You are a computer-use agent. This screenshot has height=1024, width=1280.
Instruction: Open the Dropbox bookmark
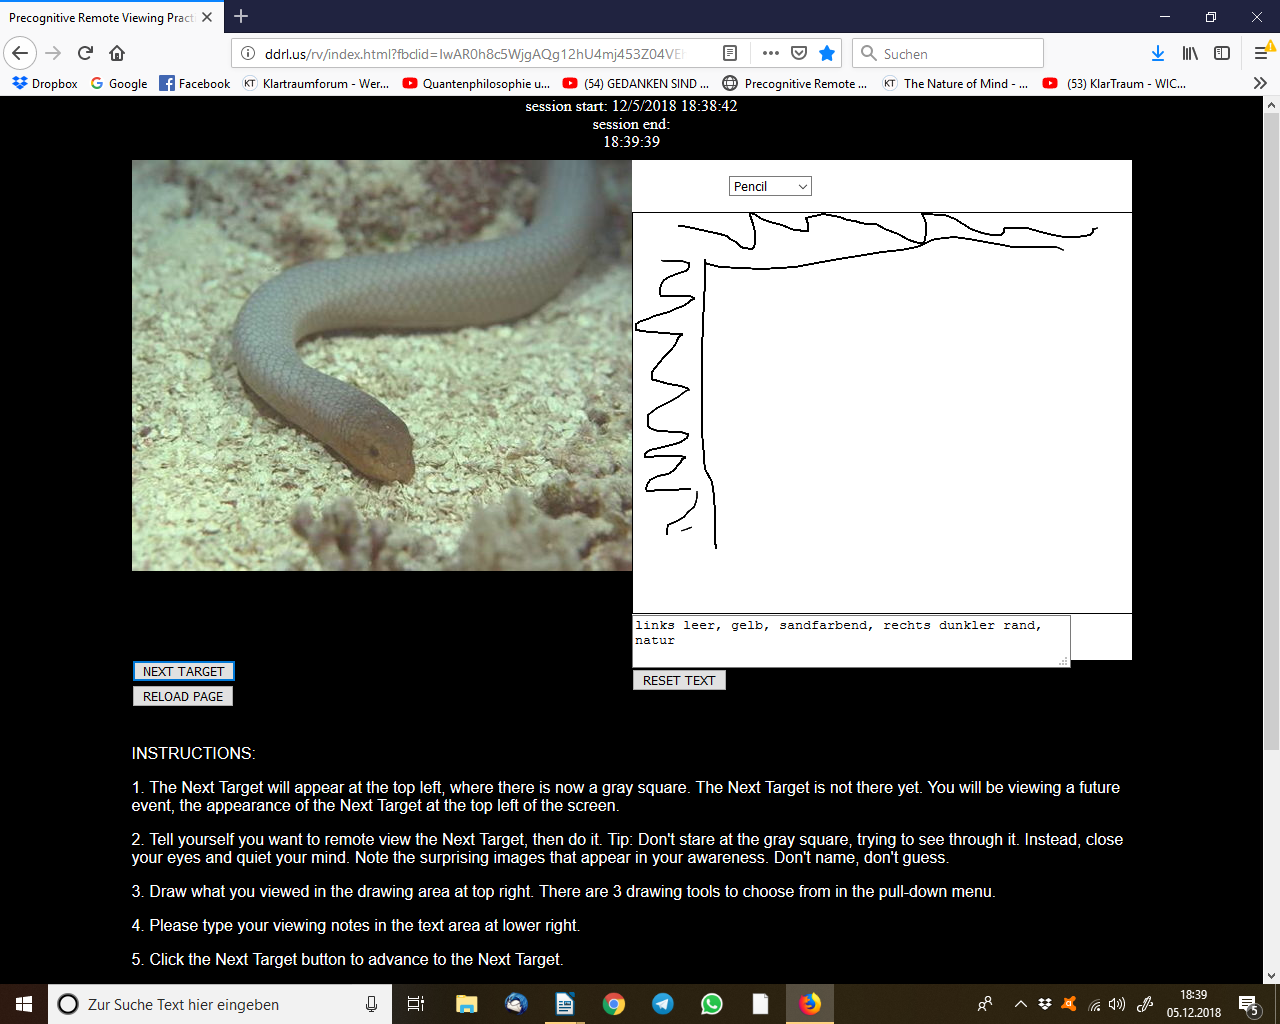45,83
